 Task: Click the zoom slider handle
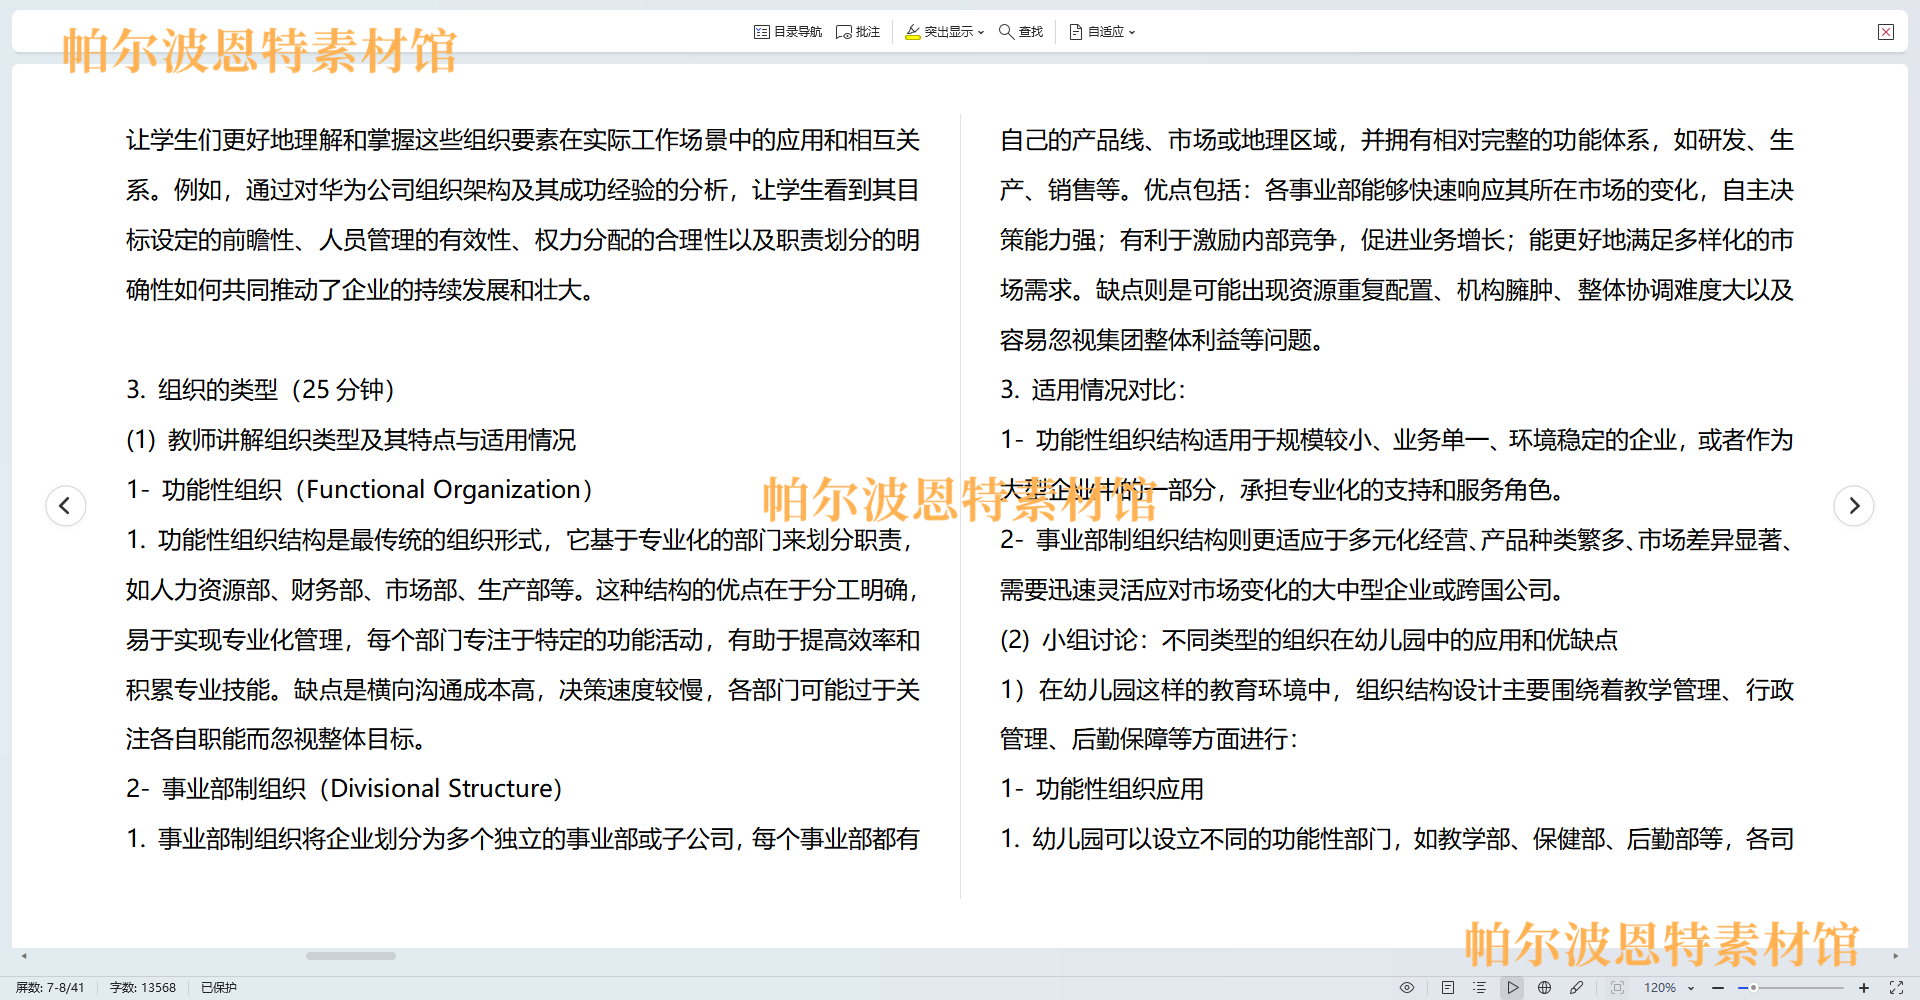click(x=1753, y=987)
